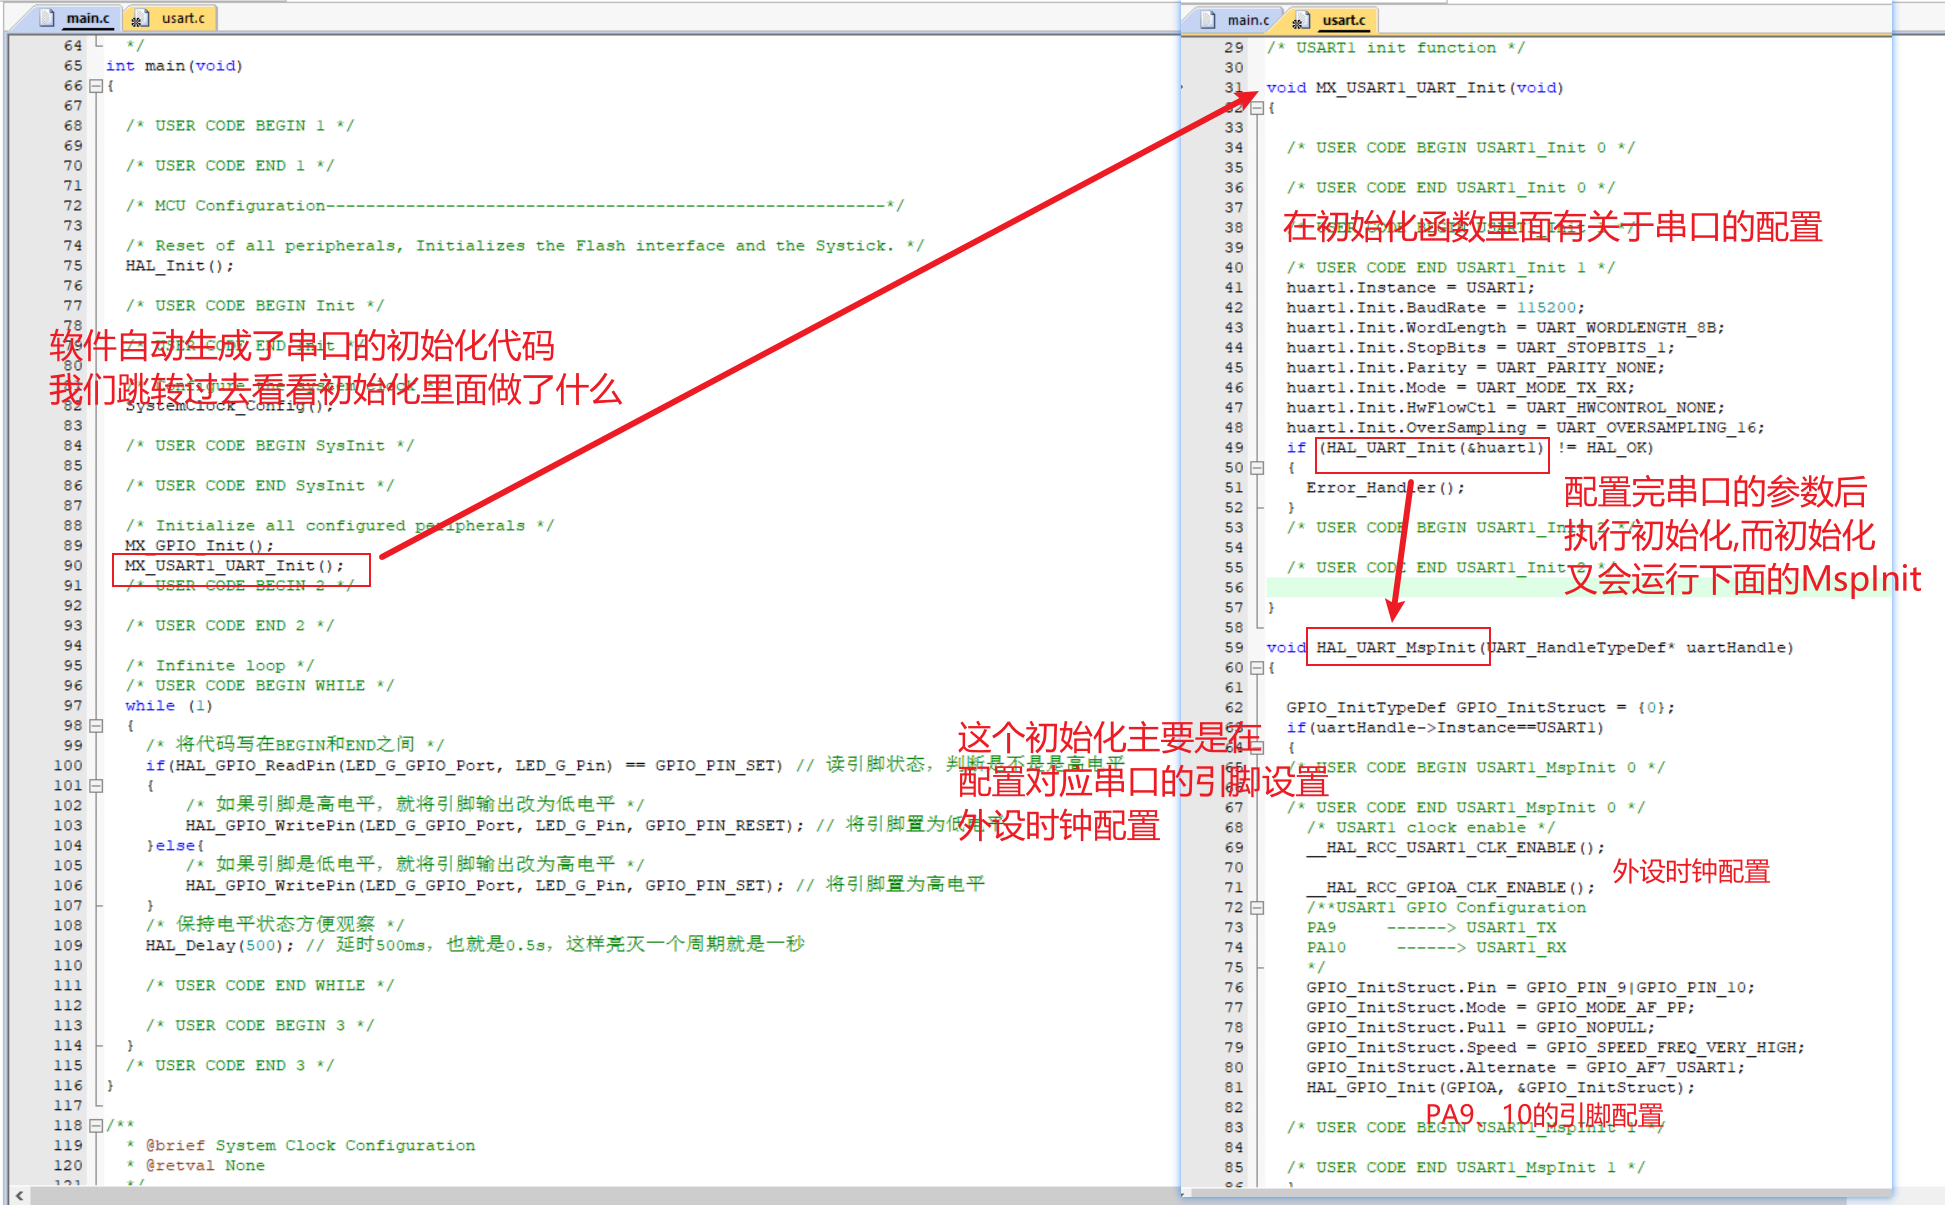1945x1205 pixels.
Task: Click the 115200 baud rate value
Action: coord(1545,308)
